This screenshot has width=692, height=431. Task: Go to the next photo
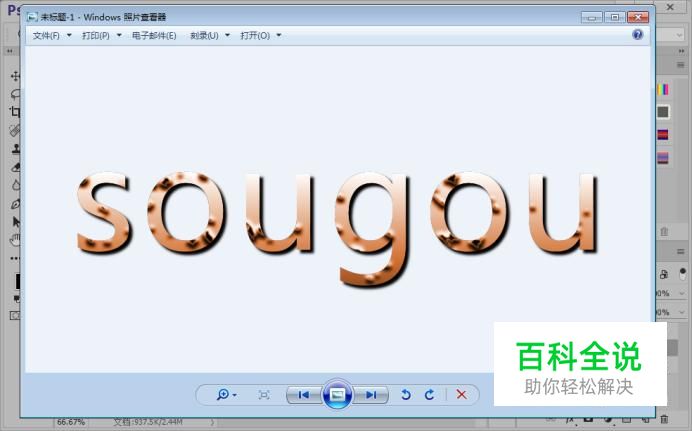pos(371,395)
